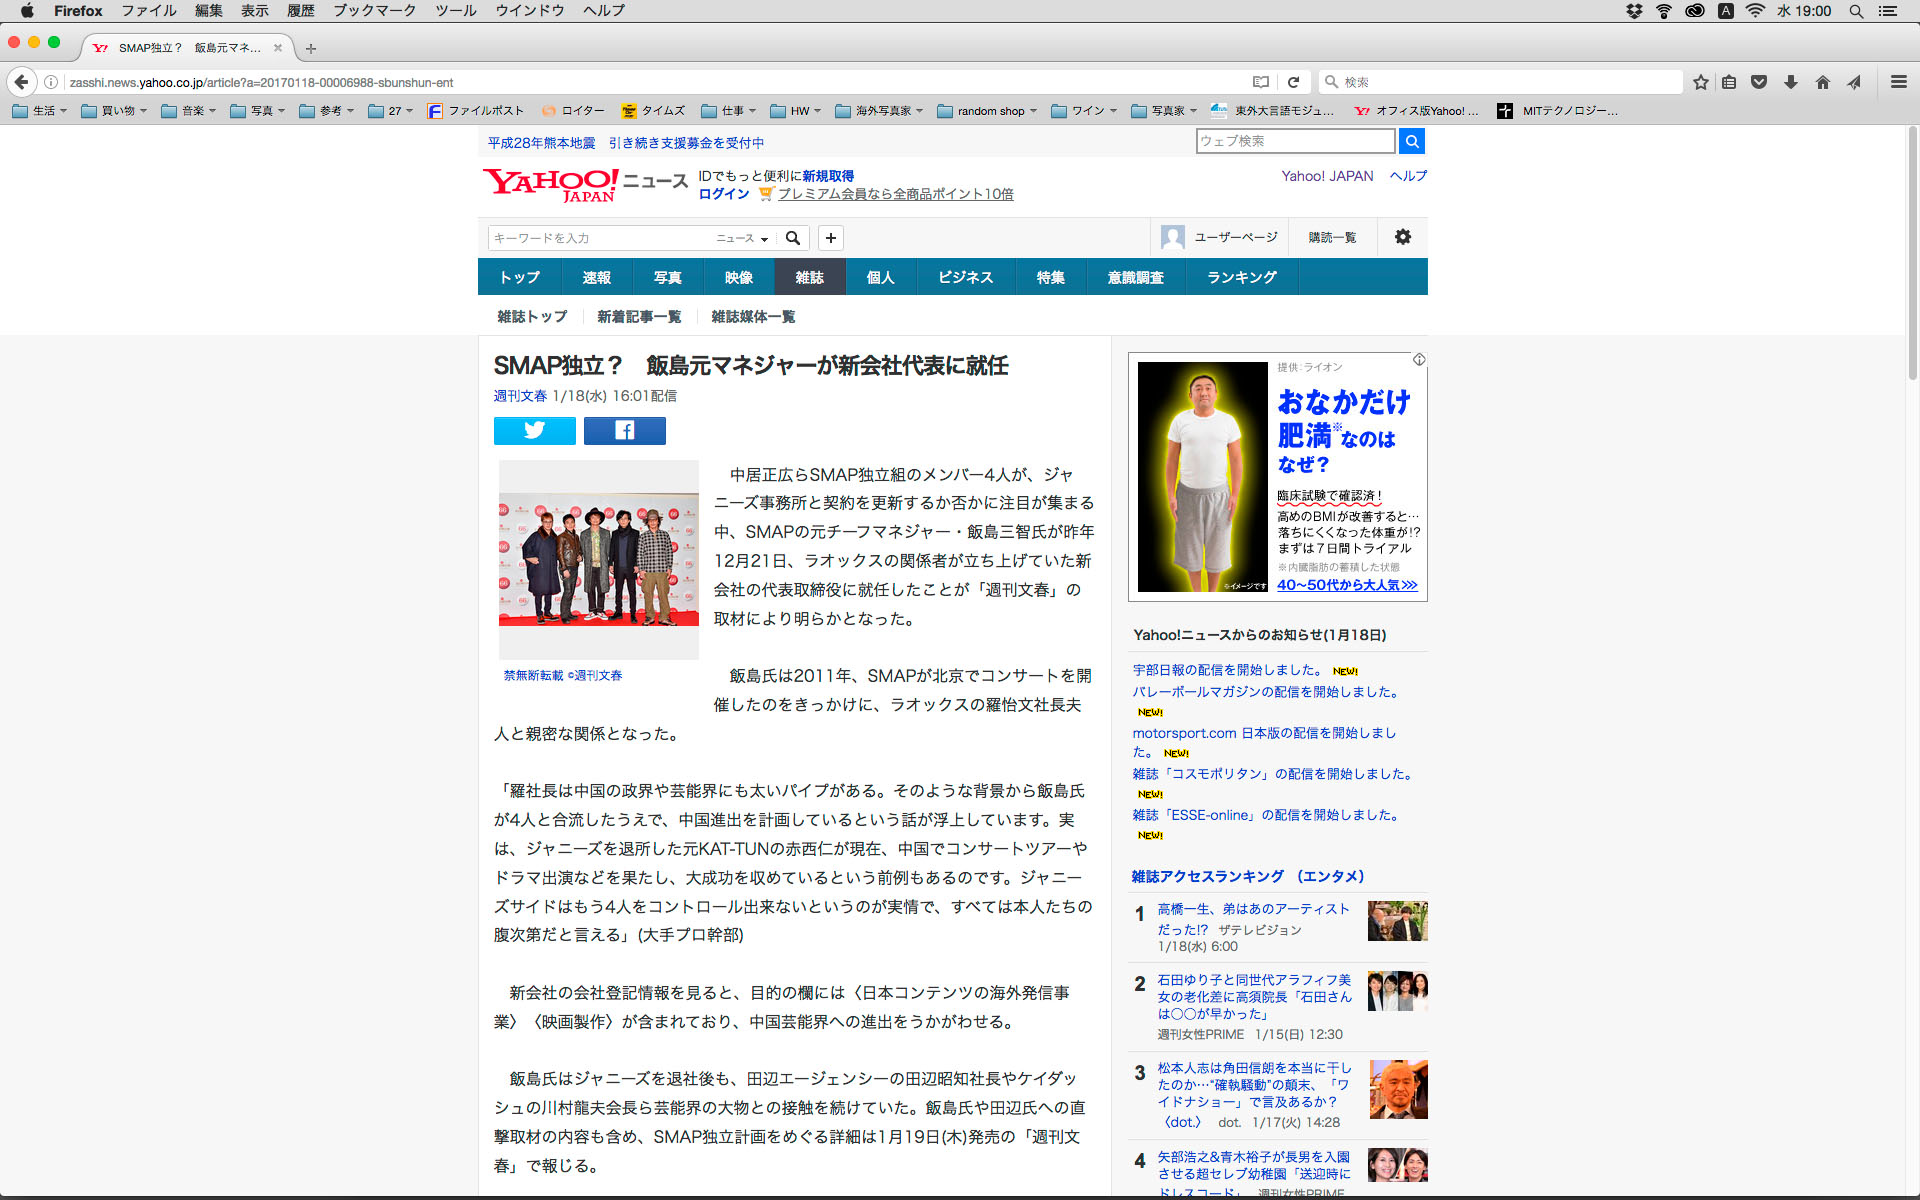Screen dimensions: 1920x1200
Task: Click the blue web search magnifier button
Action: [1411, 141]
